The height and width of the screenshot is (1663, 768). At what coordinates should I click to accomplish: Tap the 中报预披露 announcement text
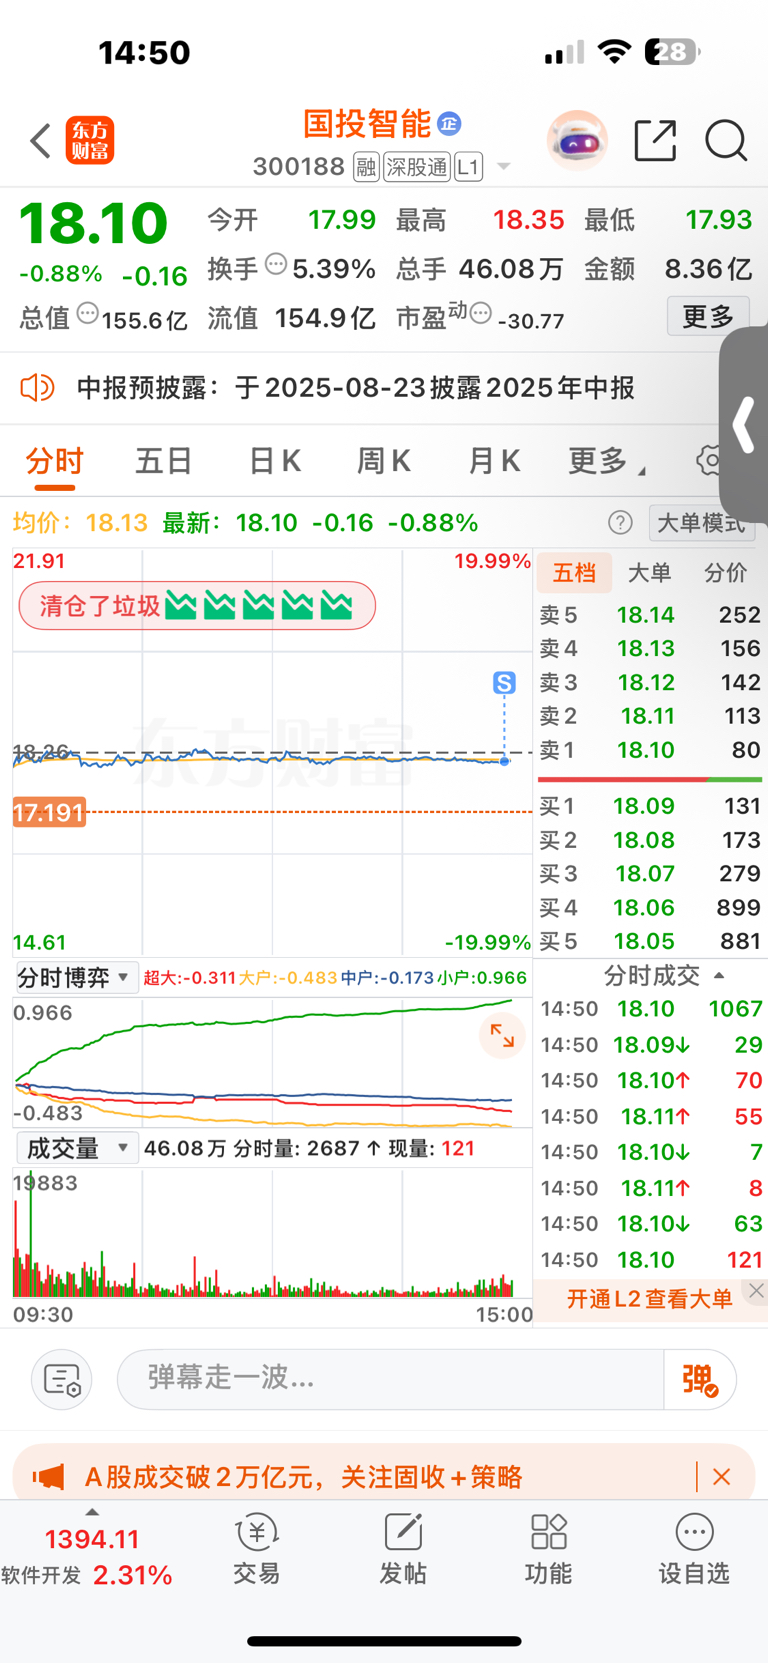click(x=356, y=388)
